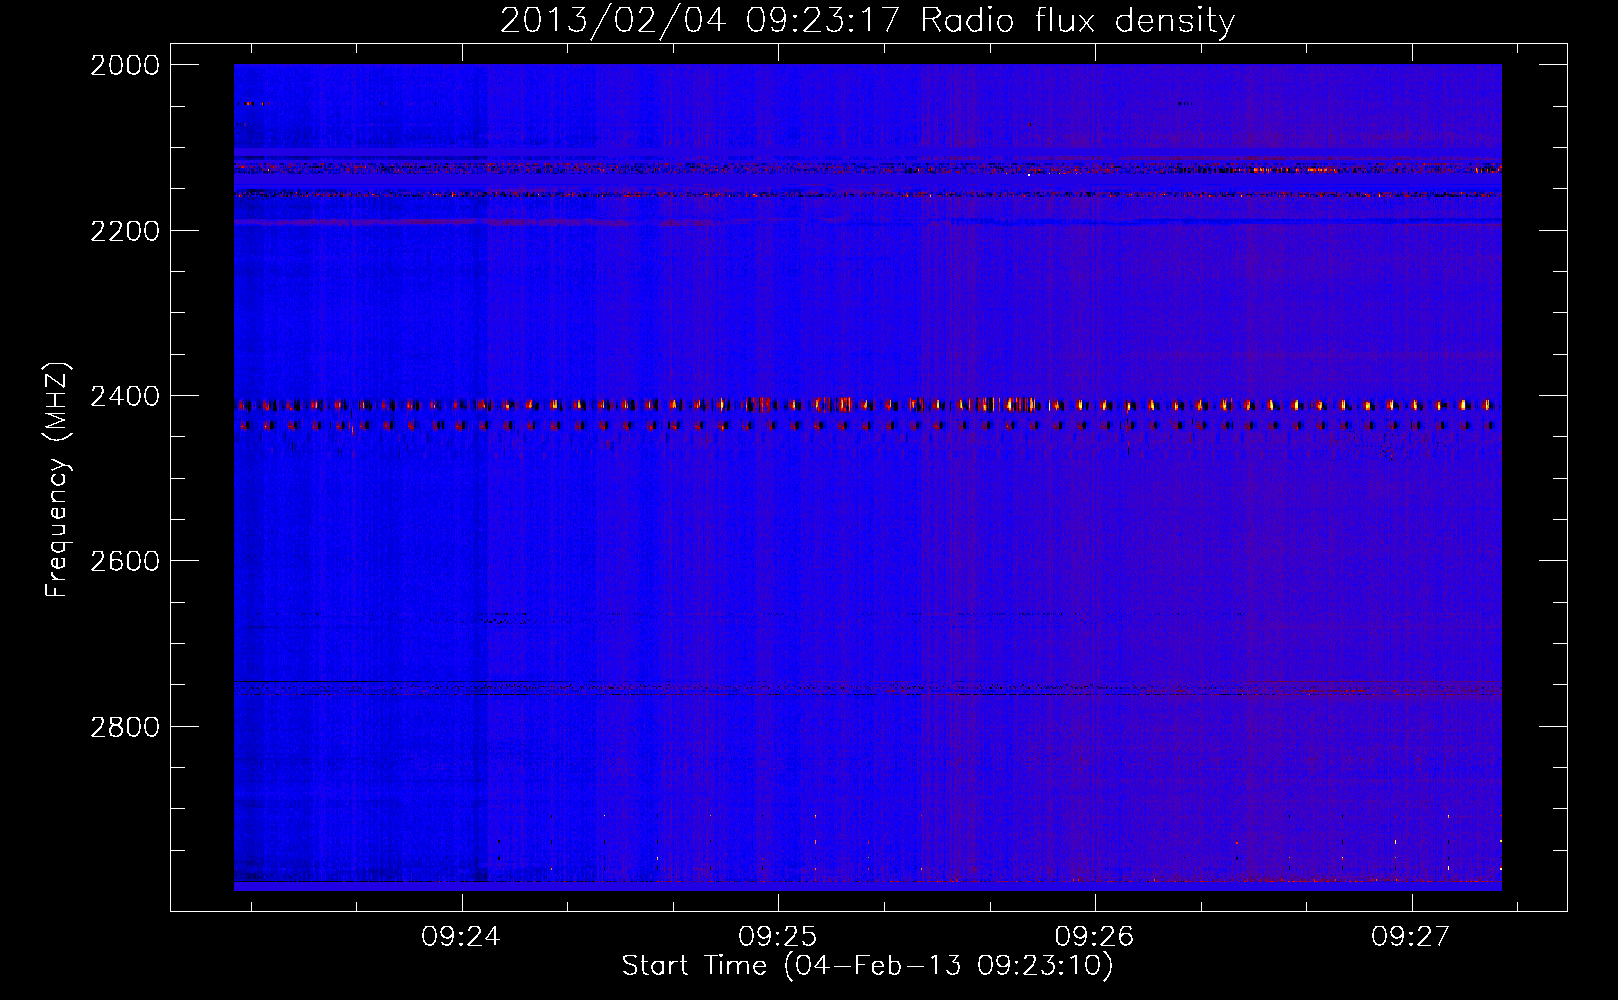The height and width of the screenshot is (1000, 1618).
Task: Click the bright pulsed band near 2400 MHz
Action: tap(867, 405)
